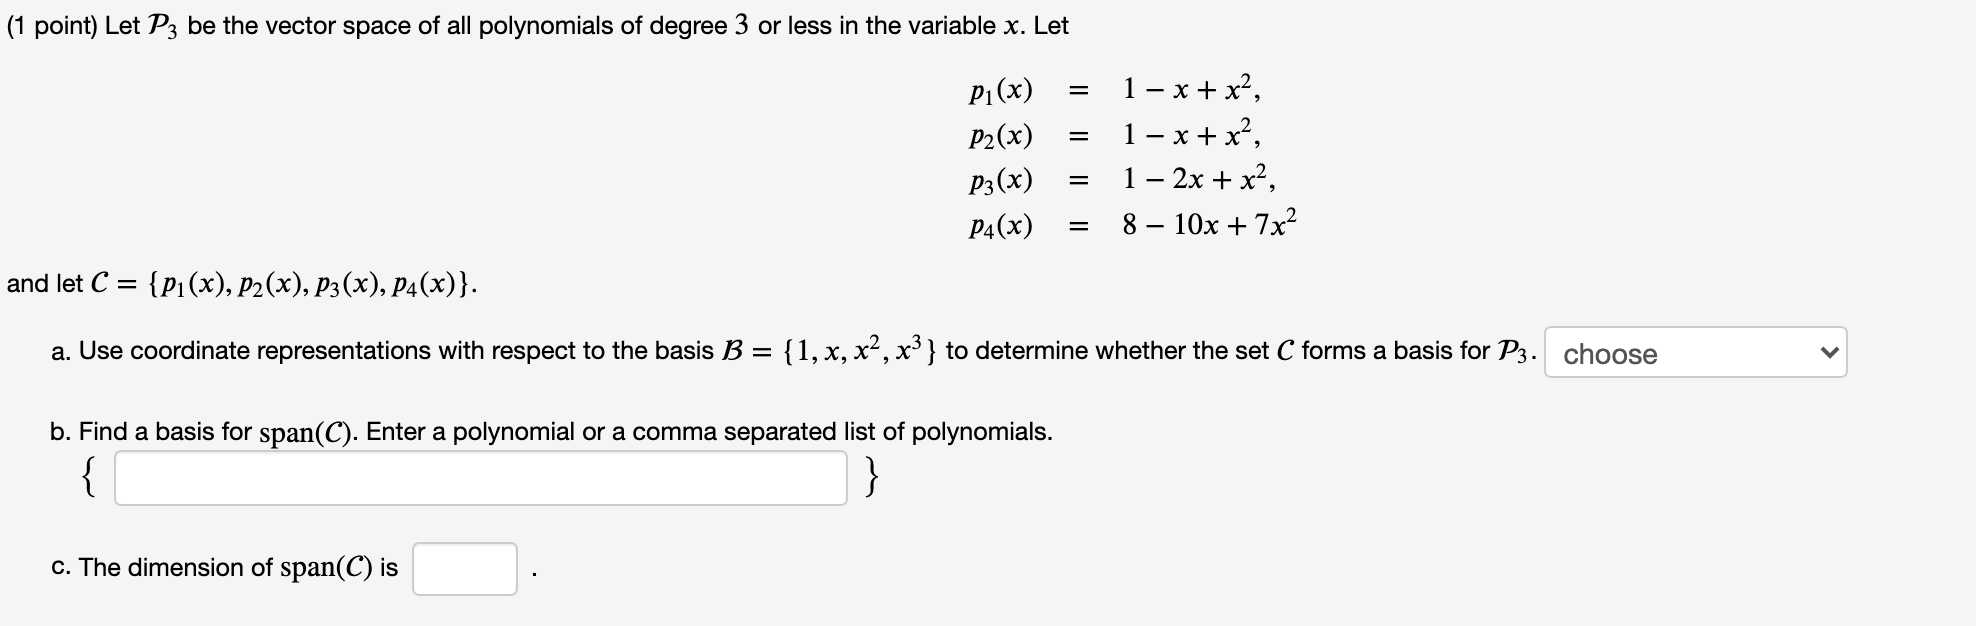
Task: Click the 8 − 10x + 7x² expression
Action: pyautogui.click(x=1210, y=223)
